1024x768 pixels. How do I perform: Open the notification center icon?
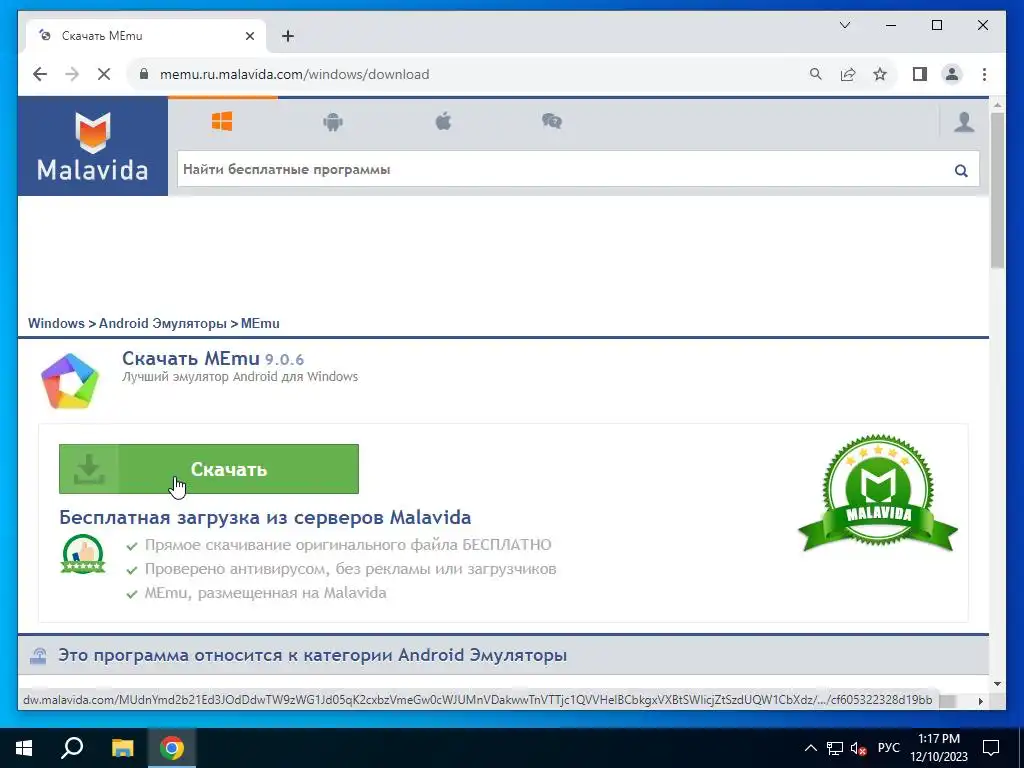click(x=991, y=748)
